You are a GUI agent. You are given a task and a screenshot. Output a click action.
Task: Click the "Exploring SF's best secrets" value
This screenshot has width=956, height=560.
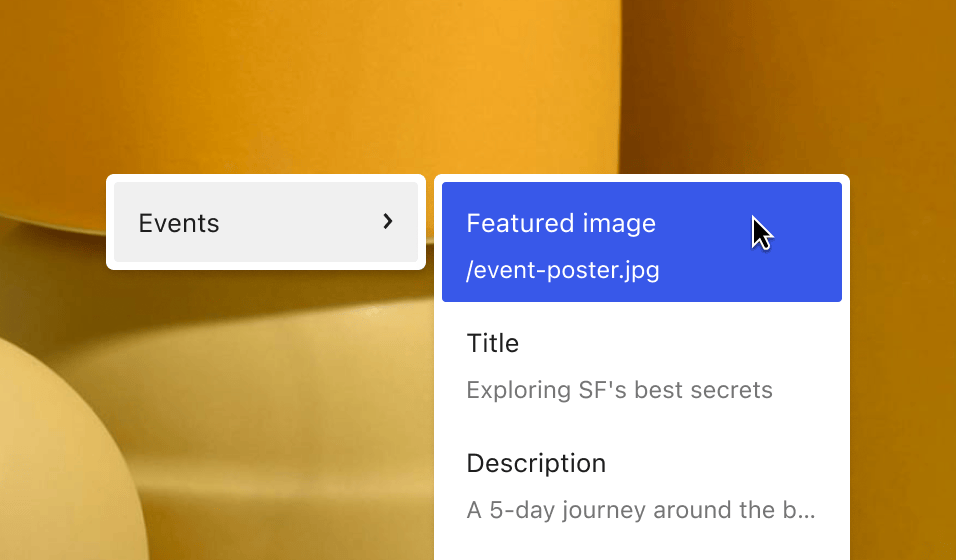(619, 390)
